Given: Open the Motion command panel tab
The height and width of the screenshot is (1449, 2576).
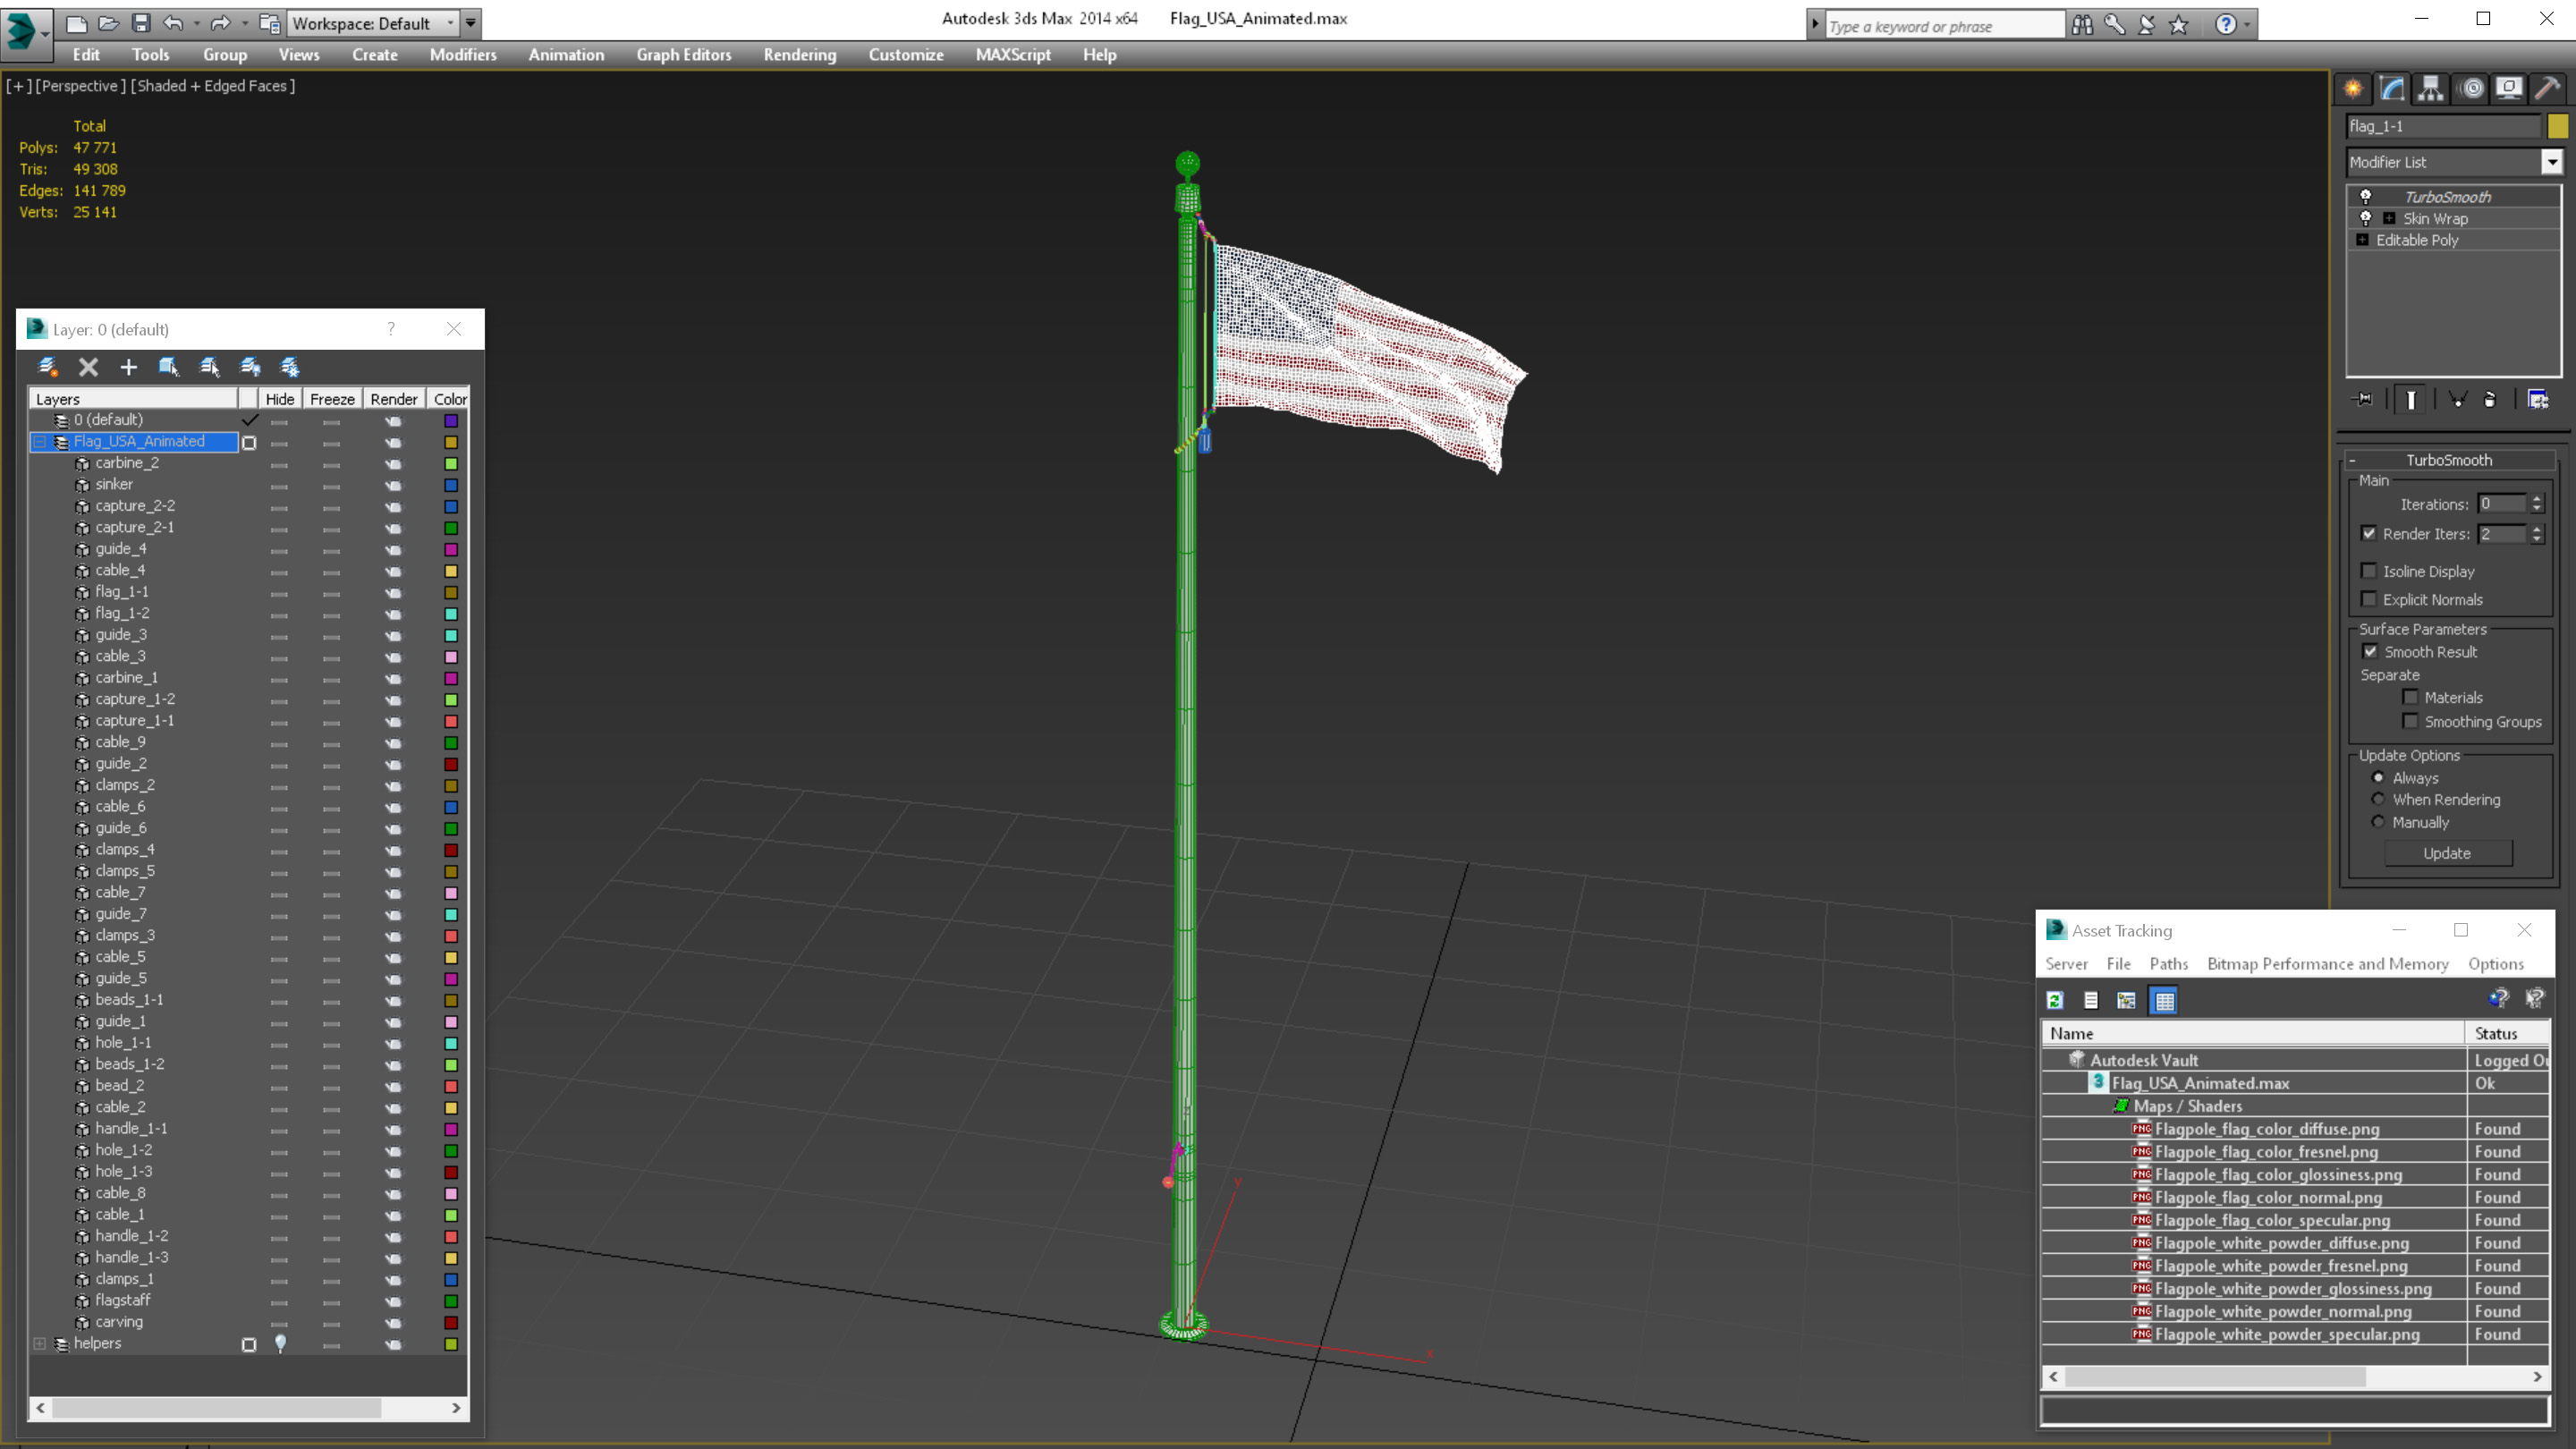Looking at the screenshot, I should 2471,89.
